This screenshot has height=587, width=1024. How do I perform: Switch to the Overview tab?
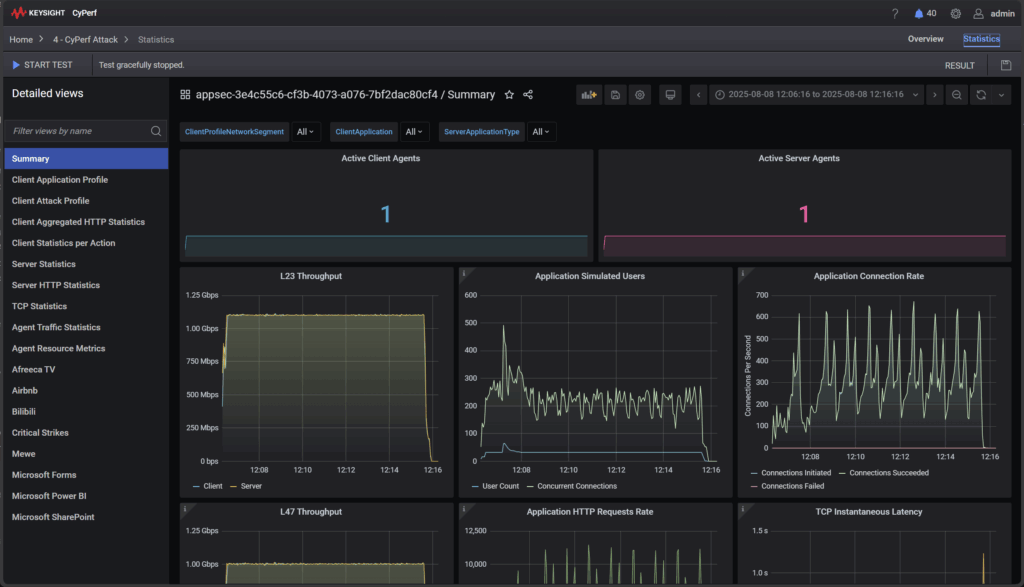pos(925,39)
